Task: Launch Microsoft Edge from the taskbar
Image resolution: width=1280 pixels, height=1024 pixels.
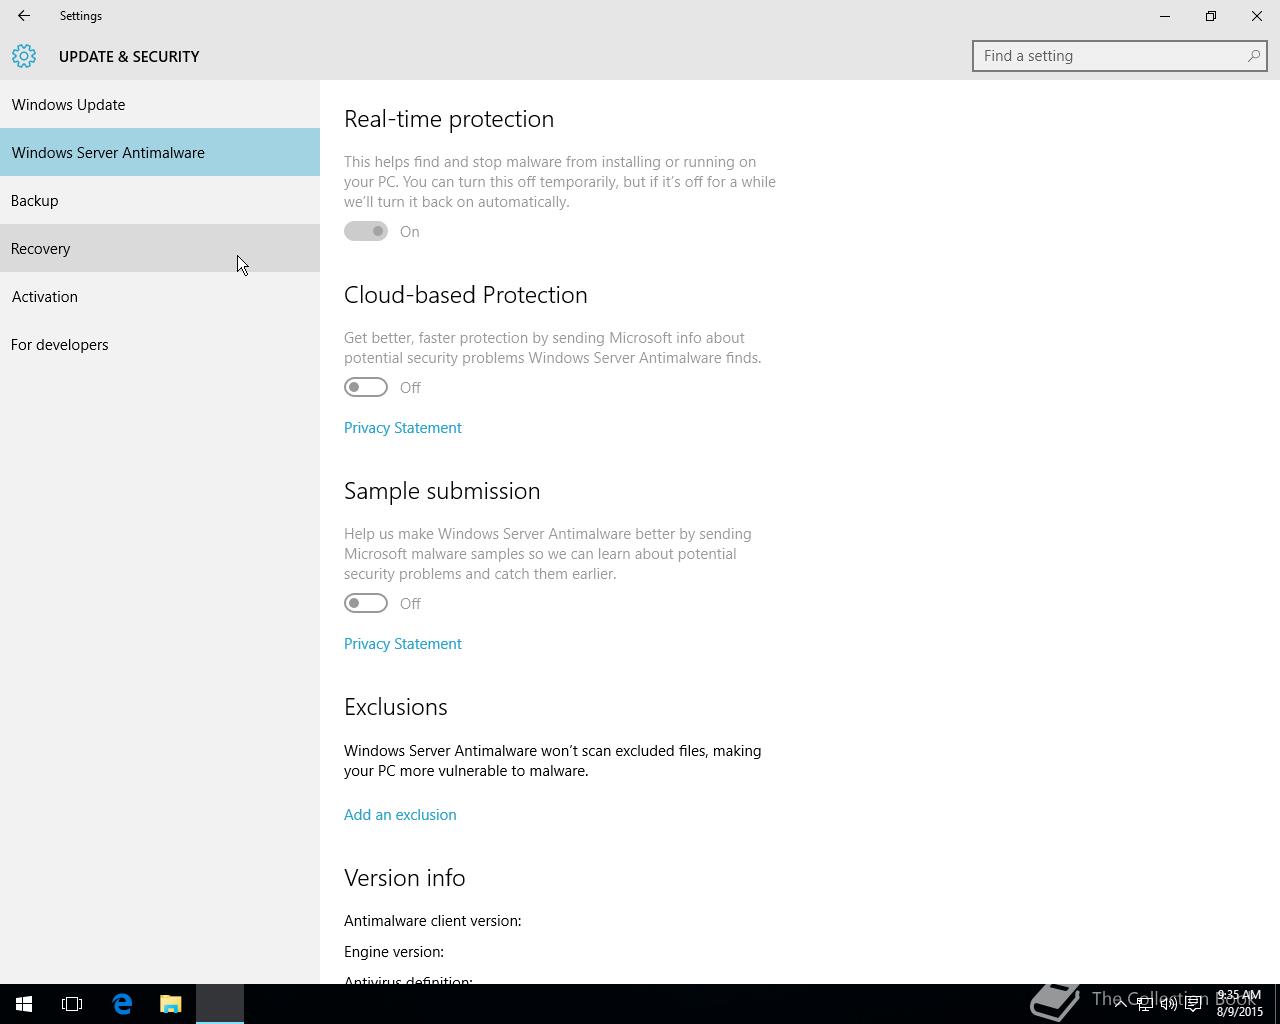Action: [x=122, y=1004]
